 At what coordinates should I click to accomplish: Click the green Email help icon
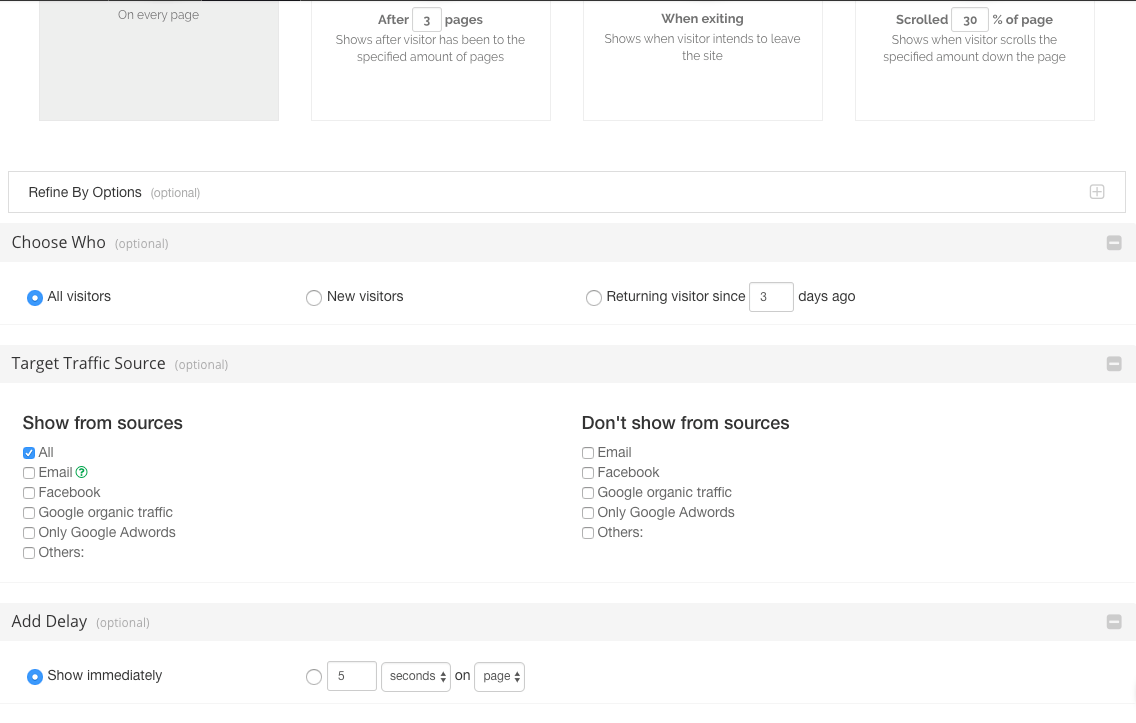[x=82, y=473]
